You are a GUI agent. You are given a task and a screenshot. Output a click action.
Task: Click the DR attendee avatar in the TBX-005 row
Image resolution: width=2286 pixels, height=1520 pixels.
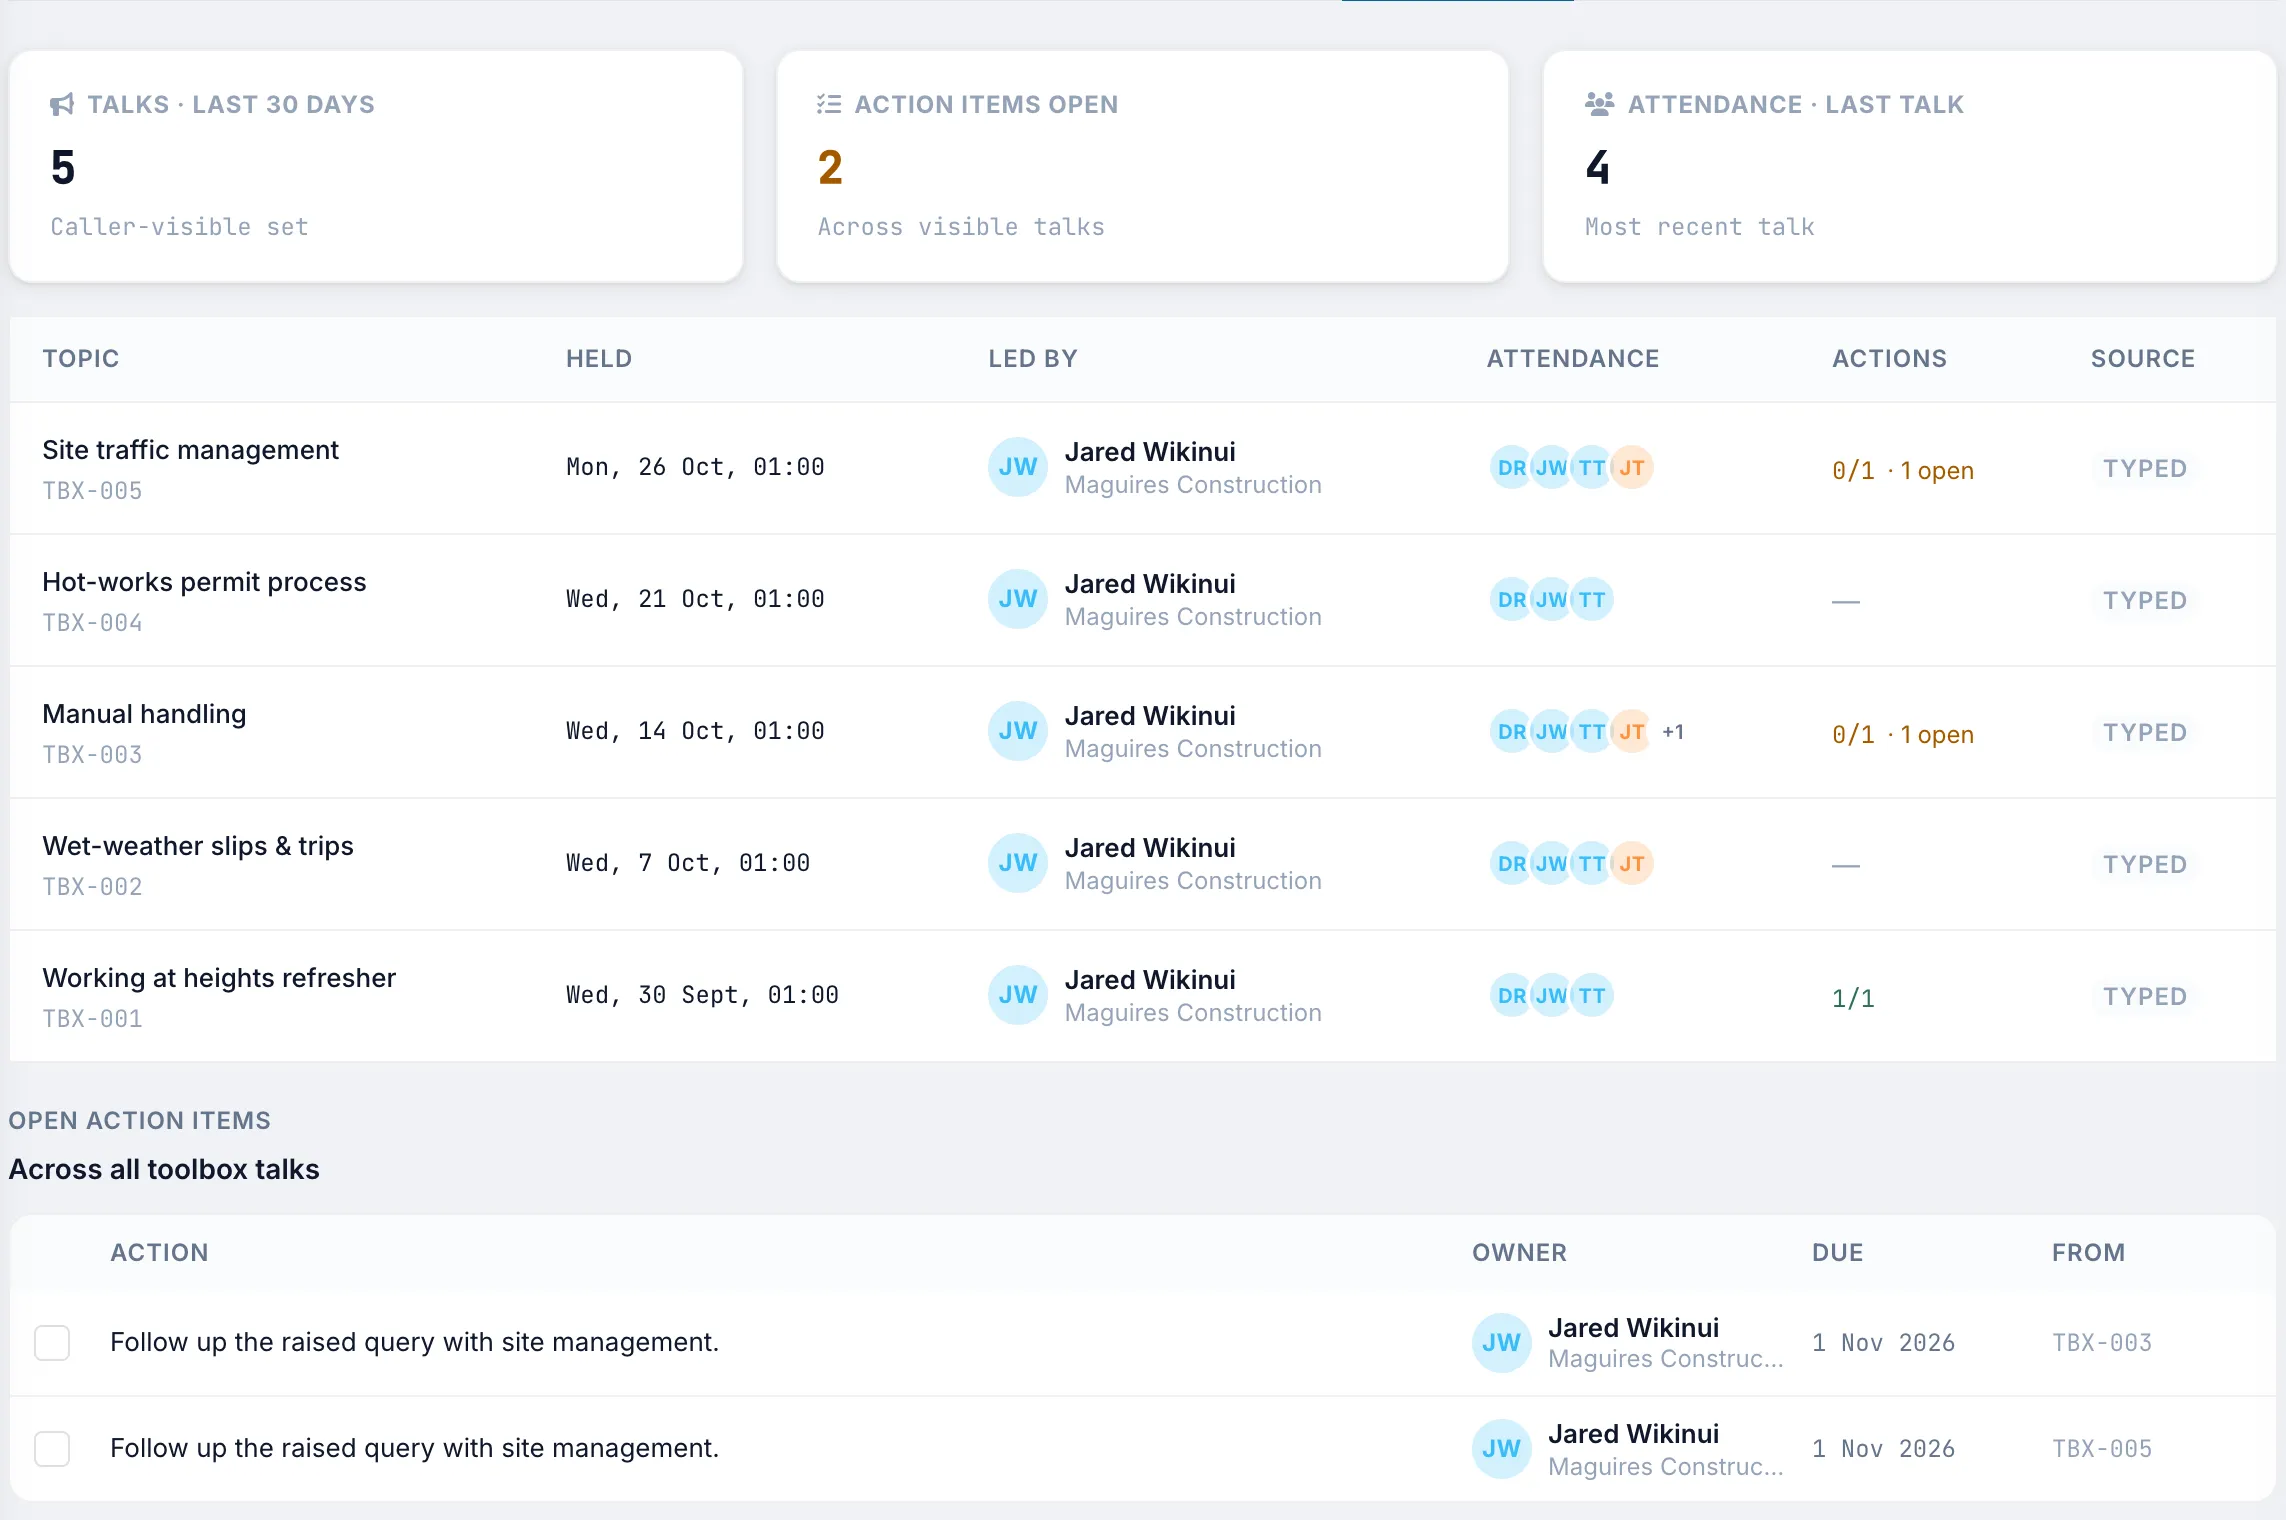point(1511,467)
